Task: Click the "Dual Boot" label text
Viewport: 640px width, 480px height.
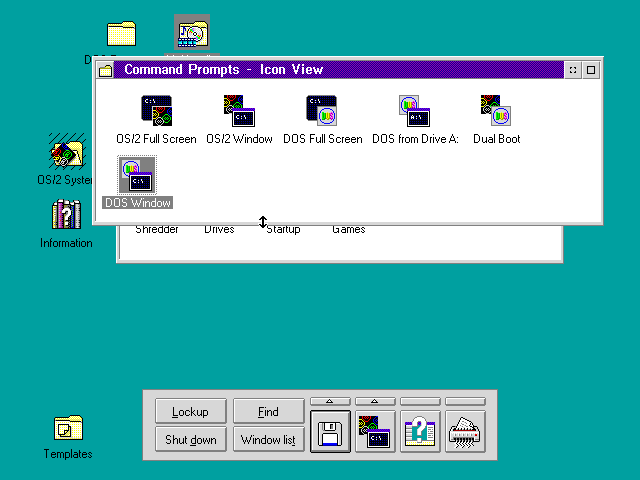Action: [496, 139]
